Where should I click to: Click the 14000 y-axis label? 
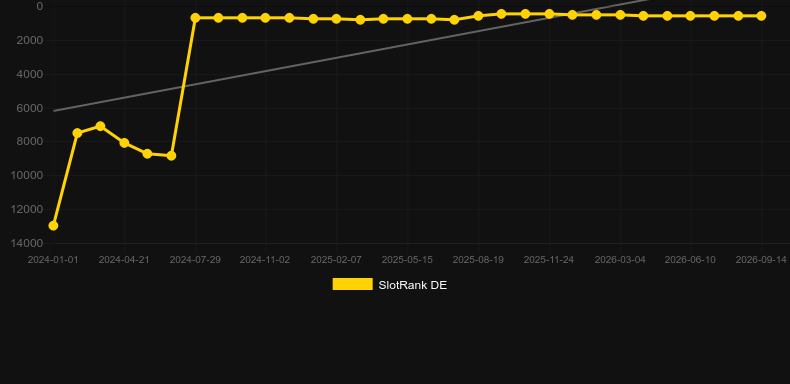point(27,243)
